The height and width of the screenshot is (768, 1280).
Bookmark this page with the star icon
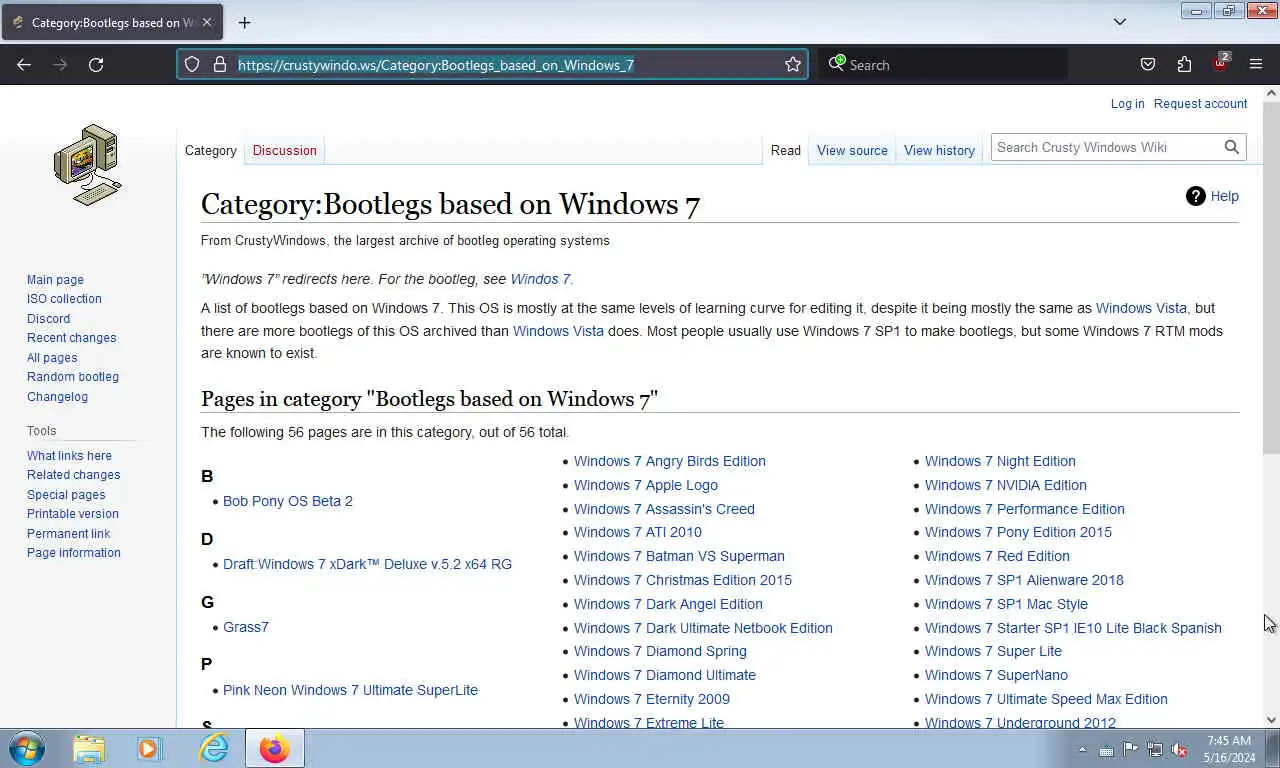(x=793, y=65)
